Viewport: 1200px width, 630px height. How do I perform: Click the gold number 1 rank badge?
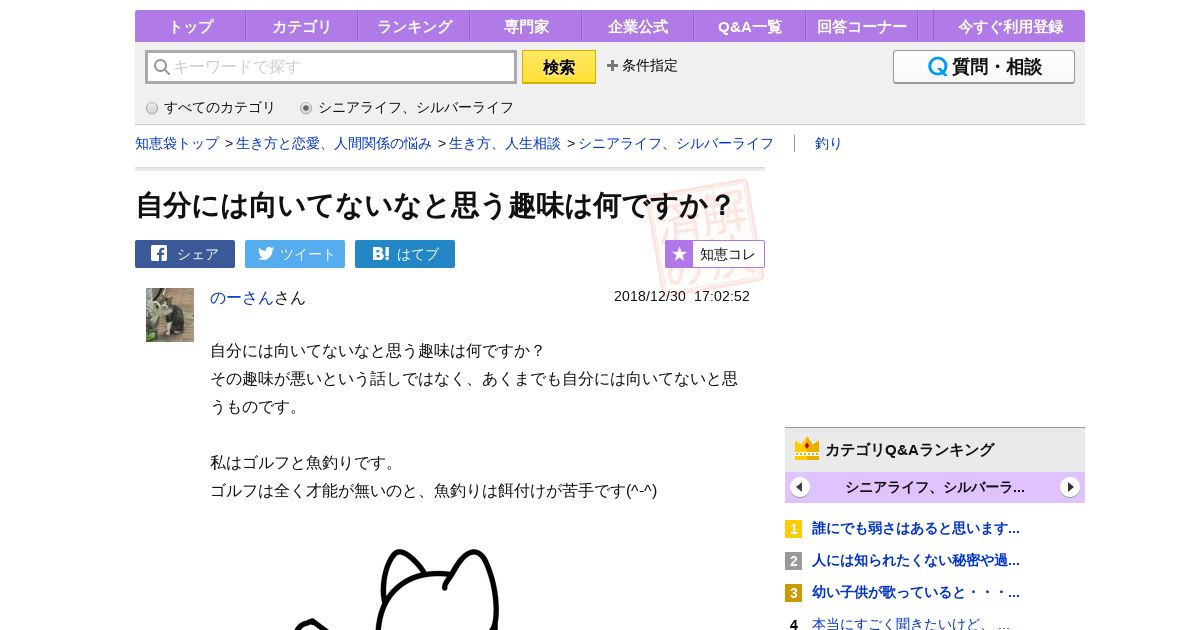tap(793, 529)
